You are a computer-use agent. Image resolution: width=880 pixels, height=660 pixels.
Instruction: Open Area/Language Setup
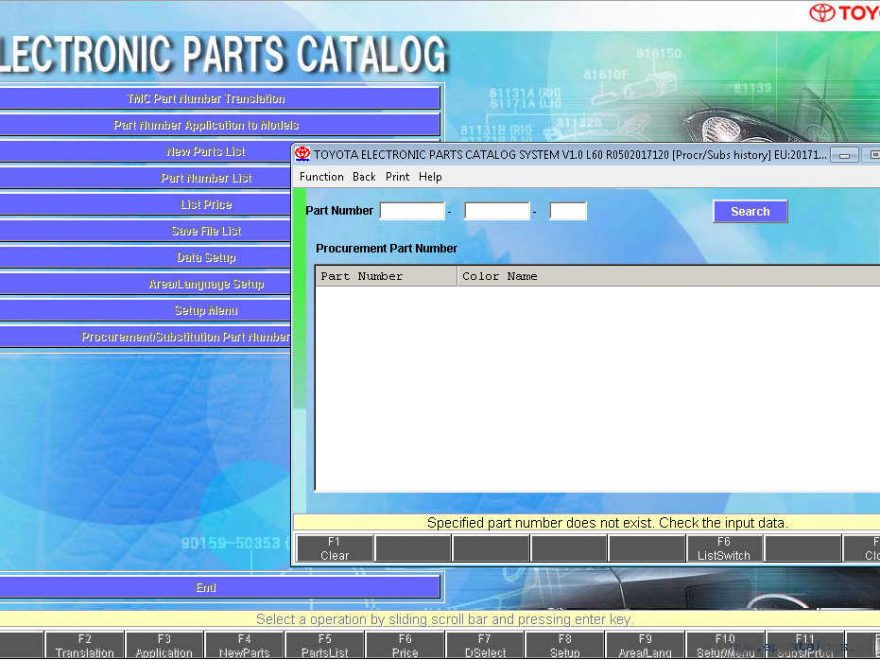145,284
